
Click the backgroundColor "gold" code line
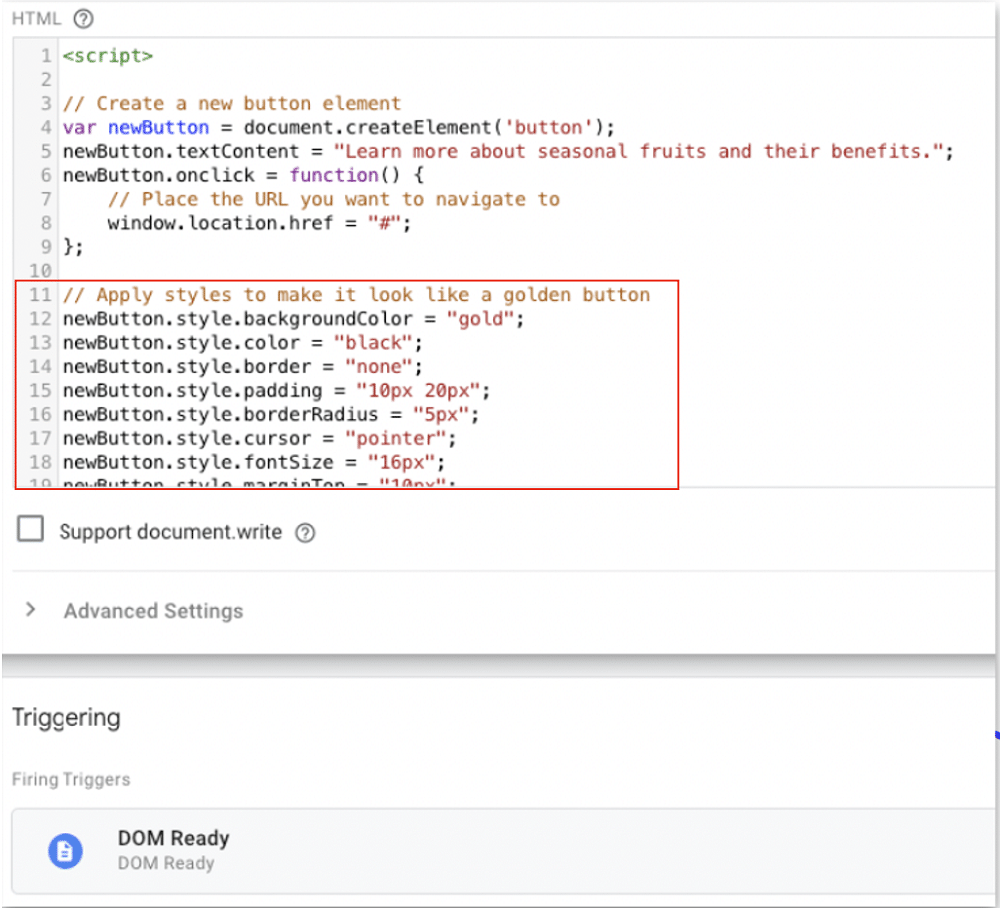[x=293, y=319]
